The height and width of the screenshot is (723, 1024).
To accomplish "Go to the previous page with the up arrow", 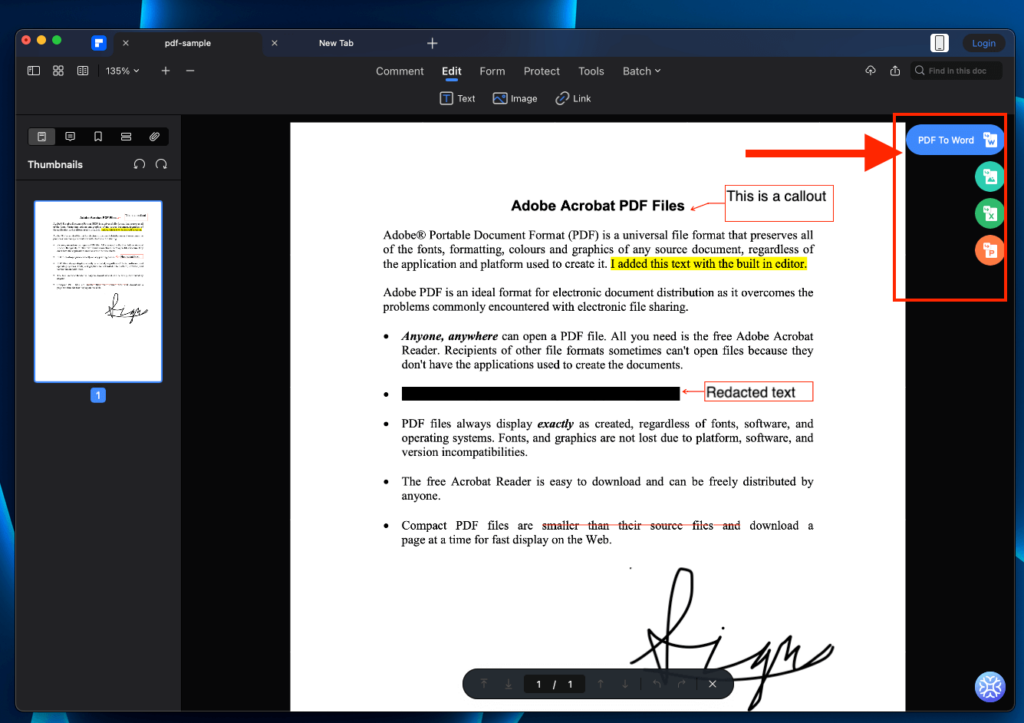I will pyautogui.click(x=600, y=684).
